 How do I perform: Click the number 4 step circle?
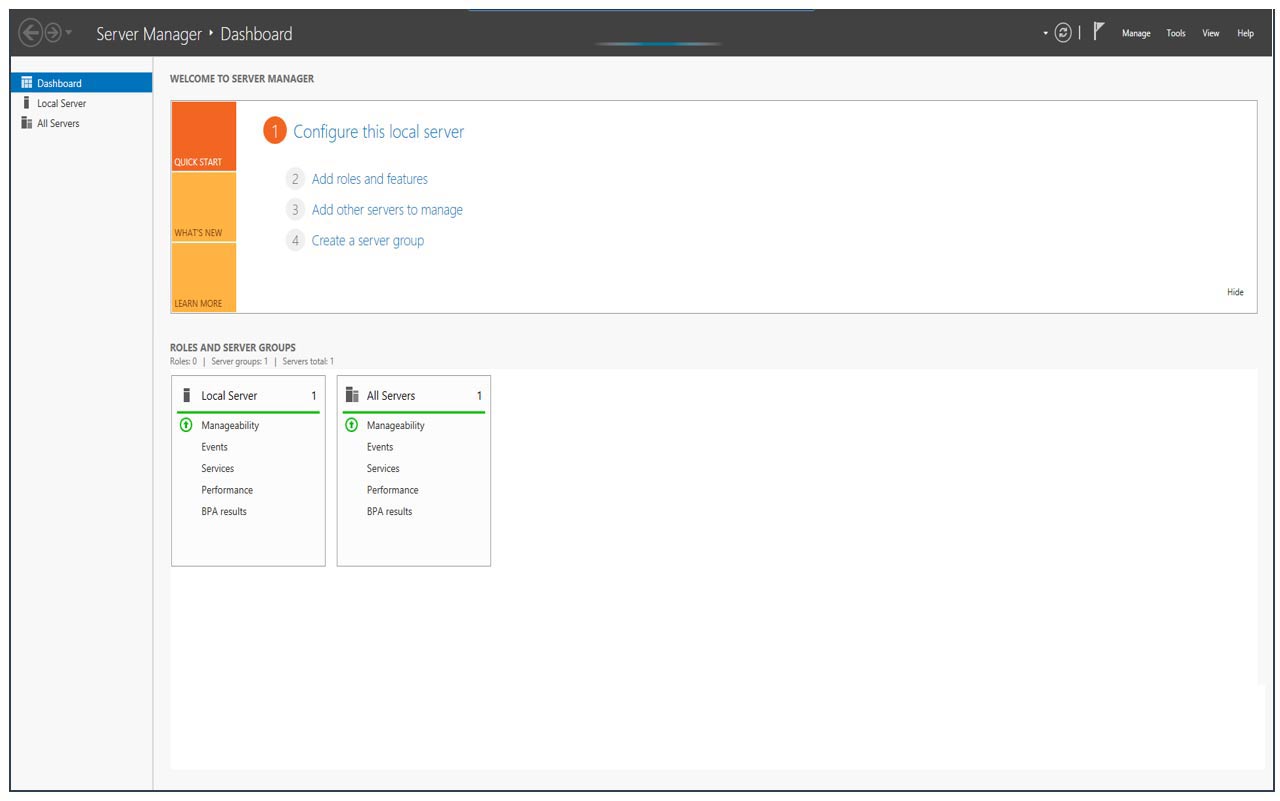point(295,241)
